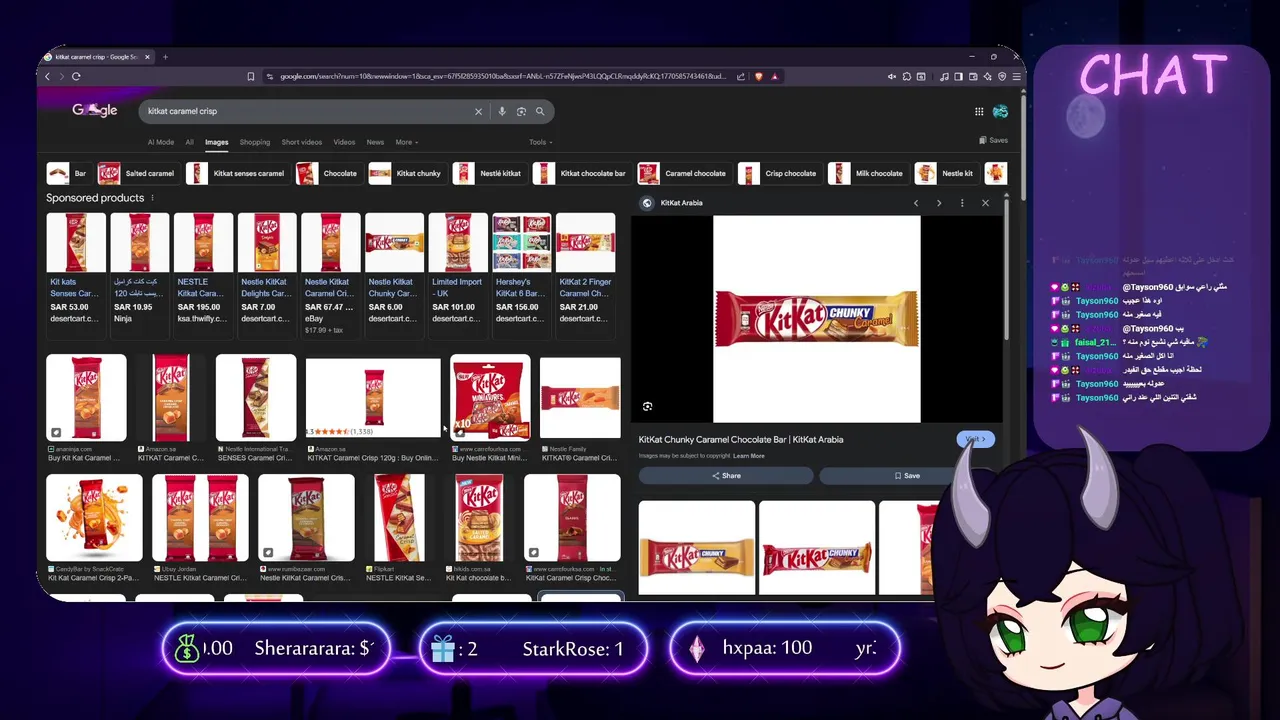Open the CandyBar by SnackCrate image result
Viewport: 1280px width, 720px height.
[x=94, y=518]
